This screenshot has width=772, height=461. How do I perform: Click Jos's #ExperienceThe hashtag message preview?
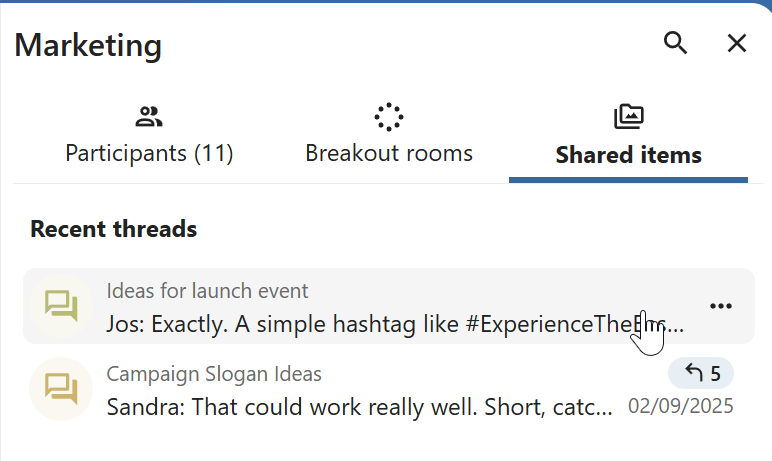point(395,324)
